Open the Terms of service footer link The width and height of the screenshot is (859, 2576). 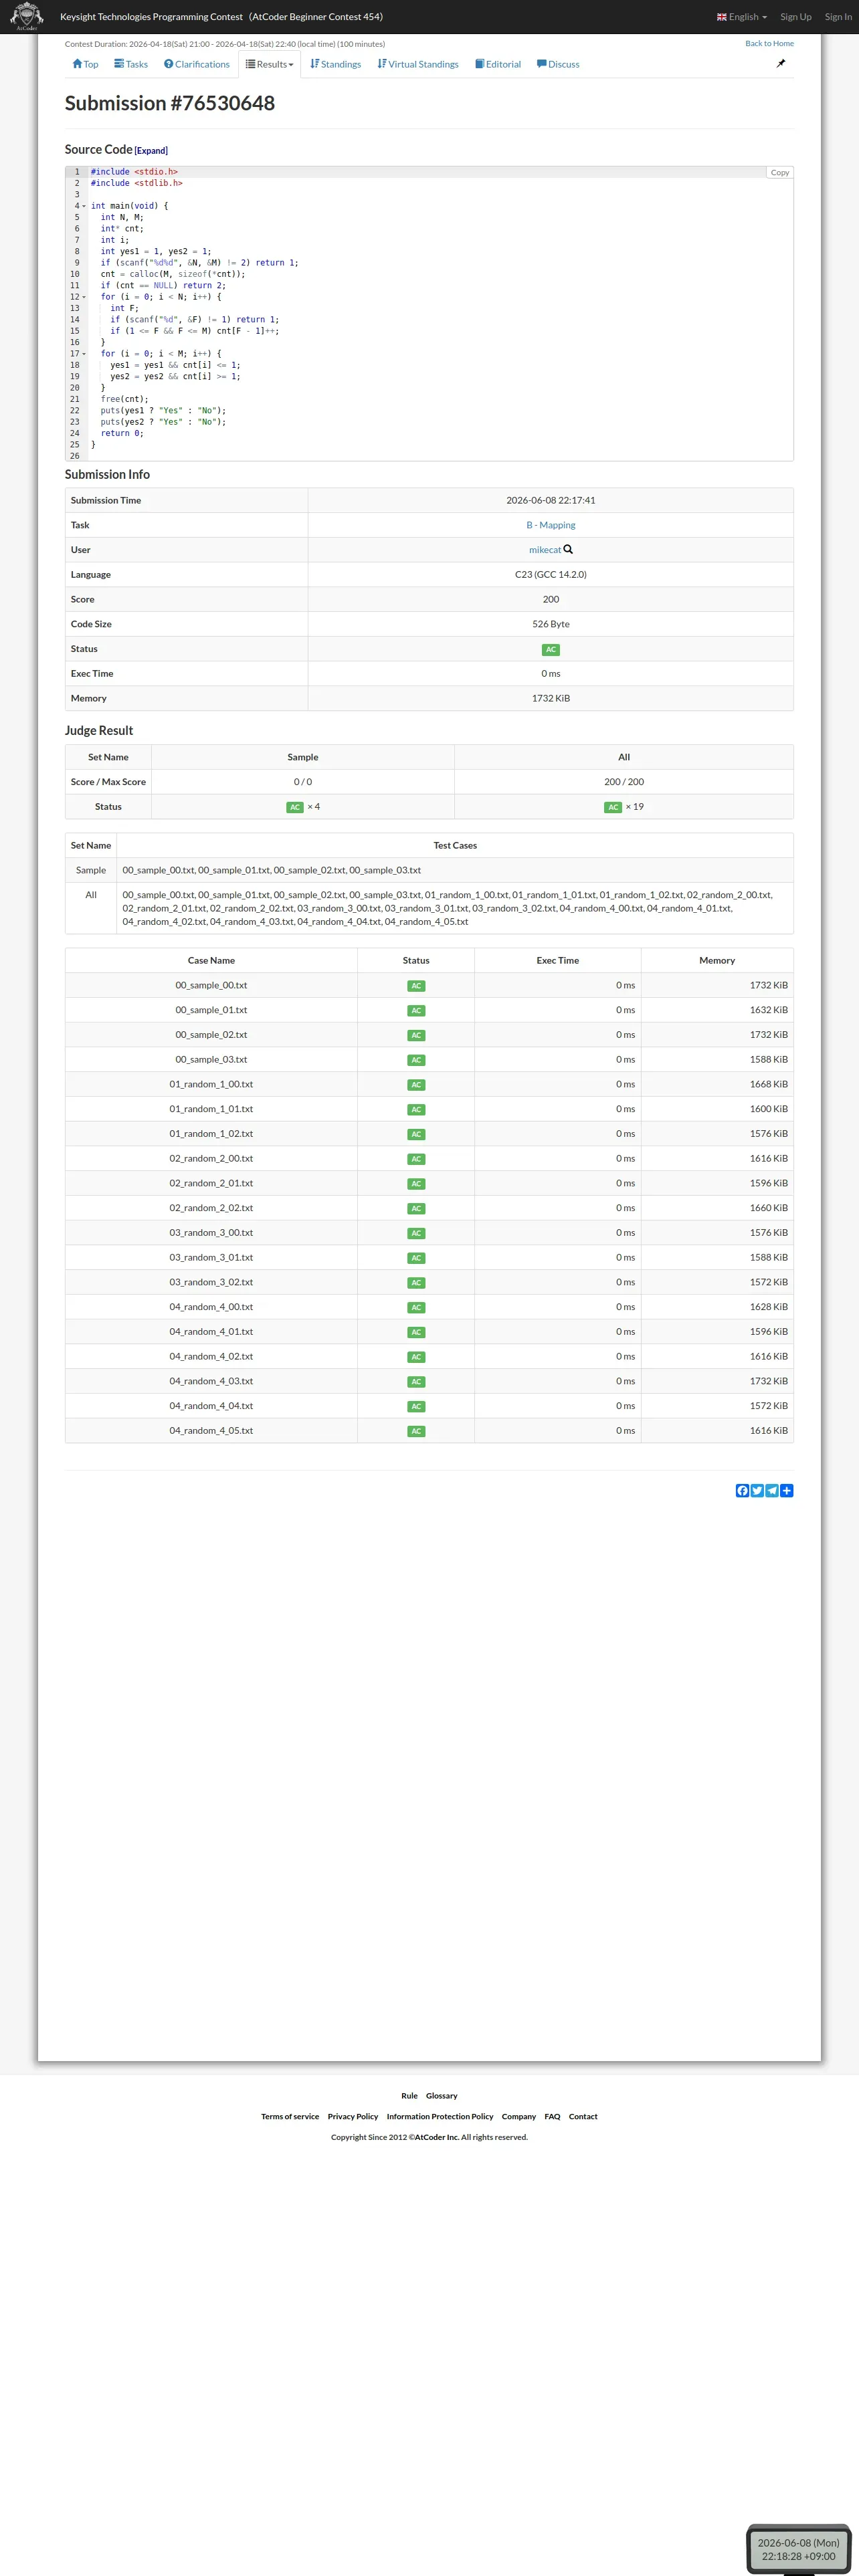coord(290,2116)
